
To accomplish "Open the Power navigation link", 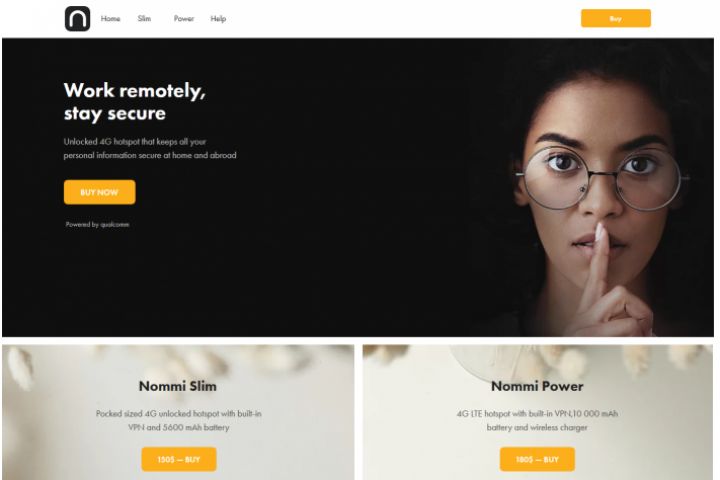I will tap(184, 19).
